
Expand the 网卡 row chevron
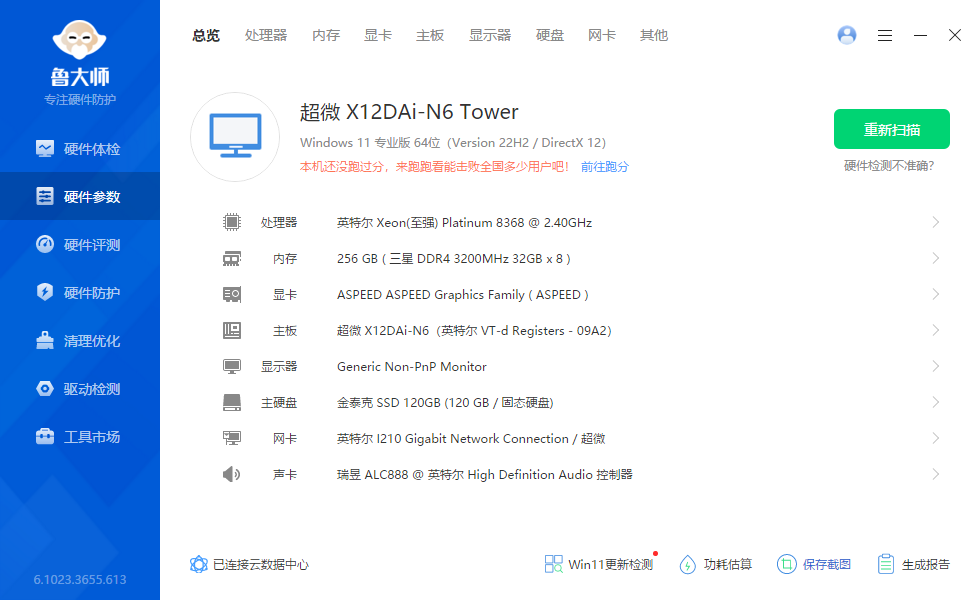click(935, 438)
